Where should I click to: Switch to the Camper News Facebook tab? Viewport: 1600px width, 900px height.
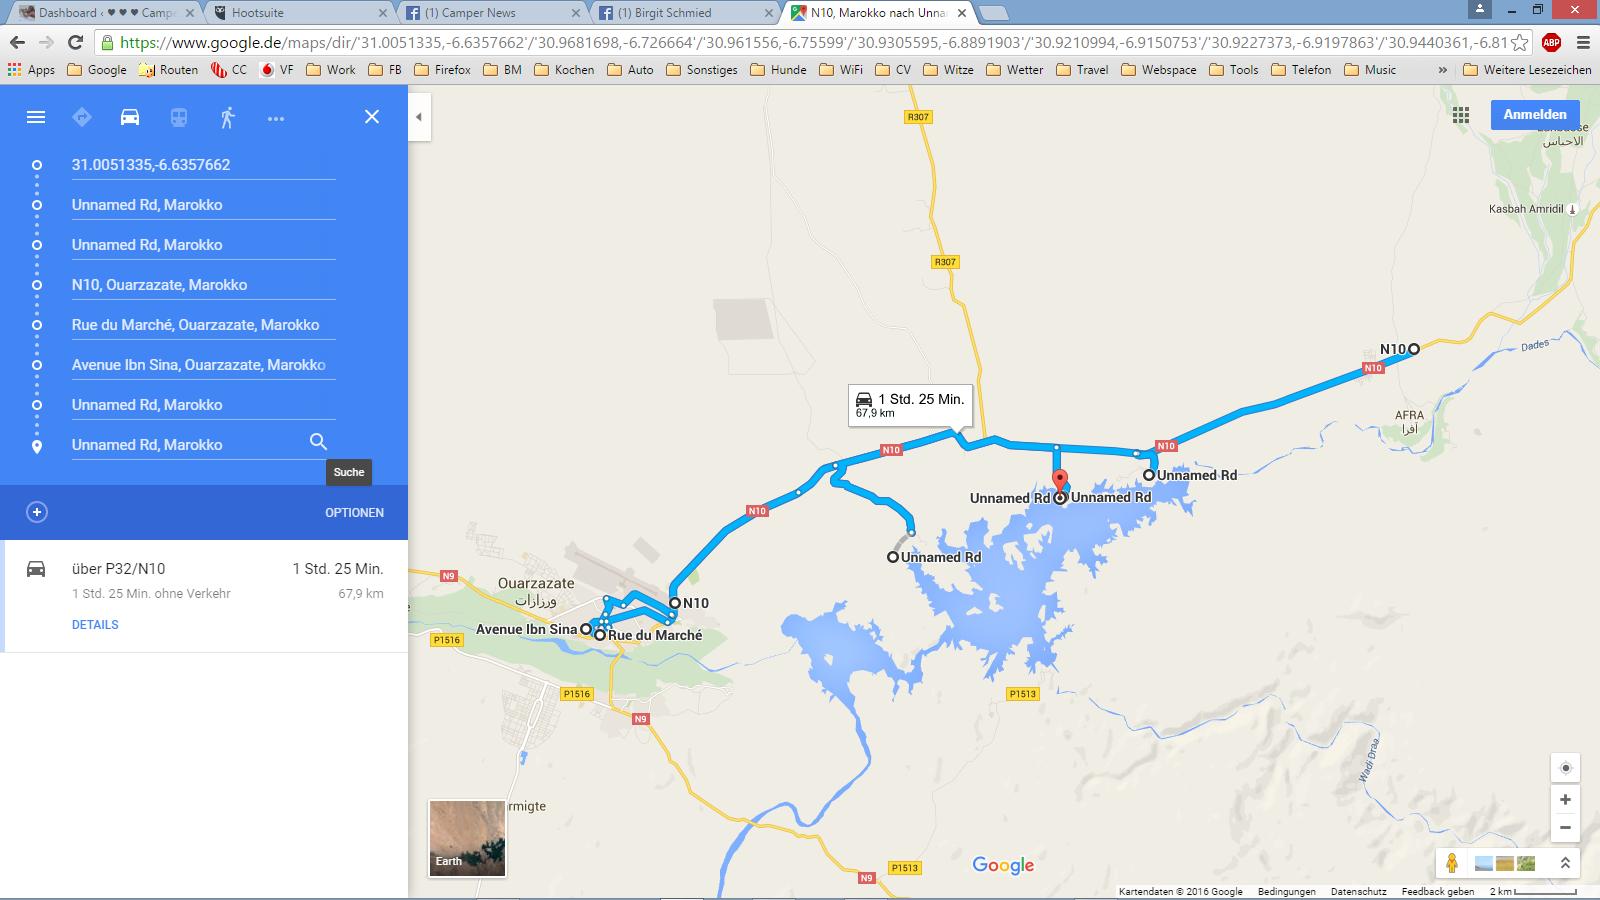pyautogui.click(x=492, y=13)
